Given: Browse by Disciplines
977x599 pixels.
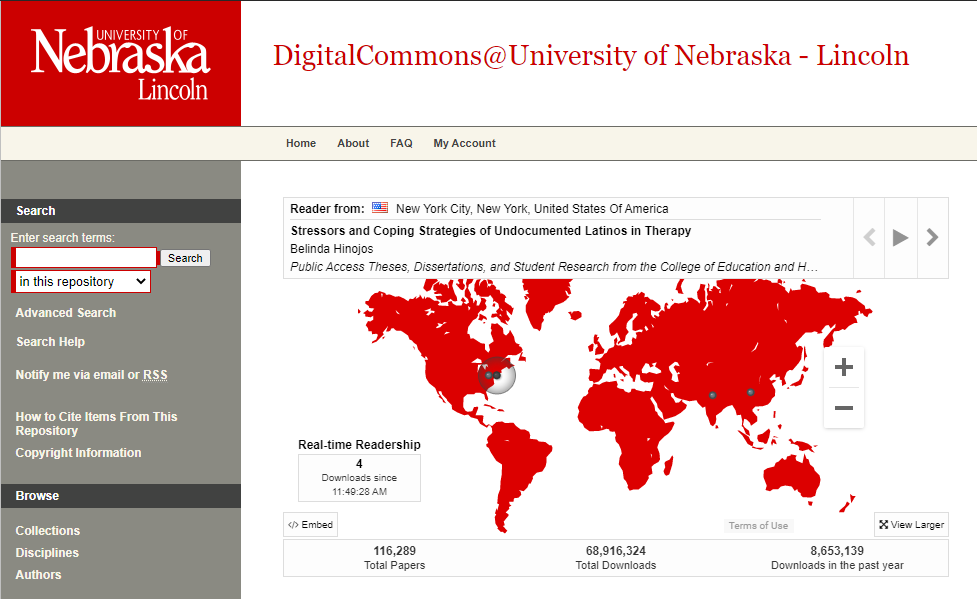Looking at the screenshot, I should tap(47, 553).
